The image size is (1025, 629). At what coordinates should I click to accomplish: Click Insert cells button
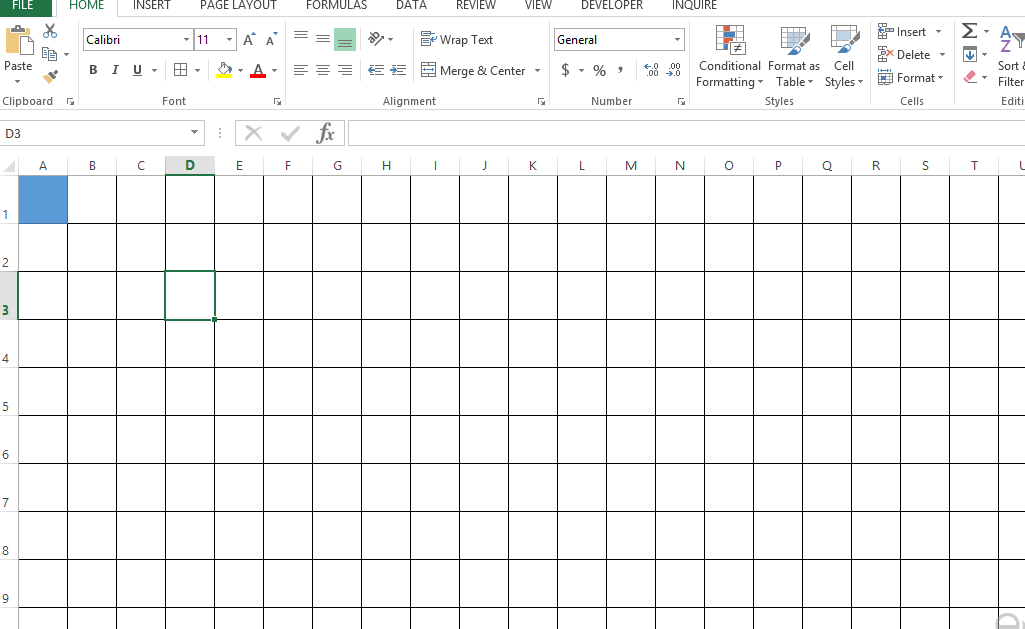point(902,32)
